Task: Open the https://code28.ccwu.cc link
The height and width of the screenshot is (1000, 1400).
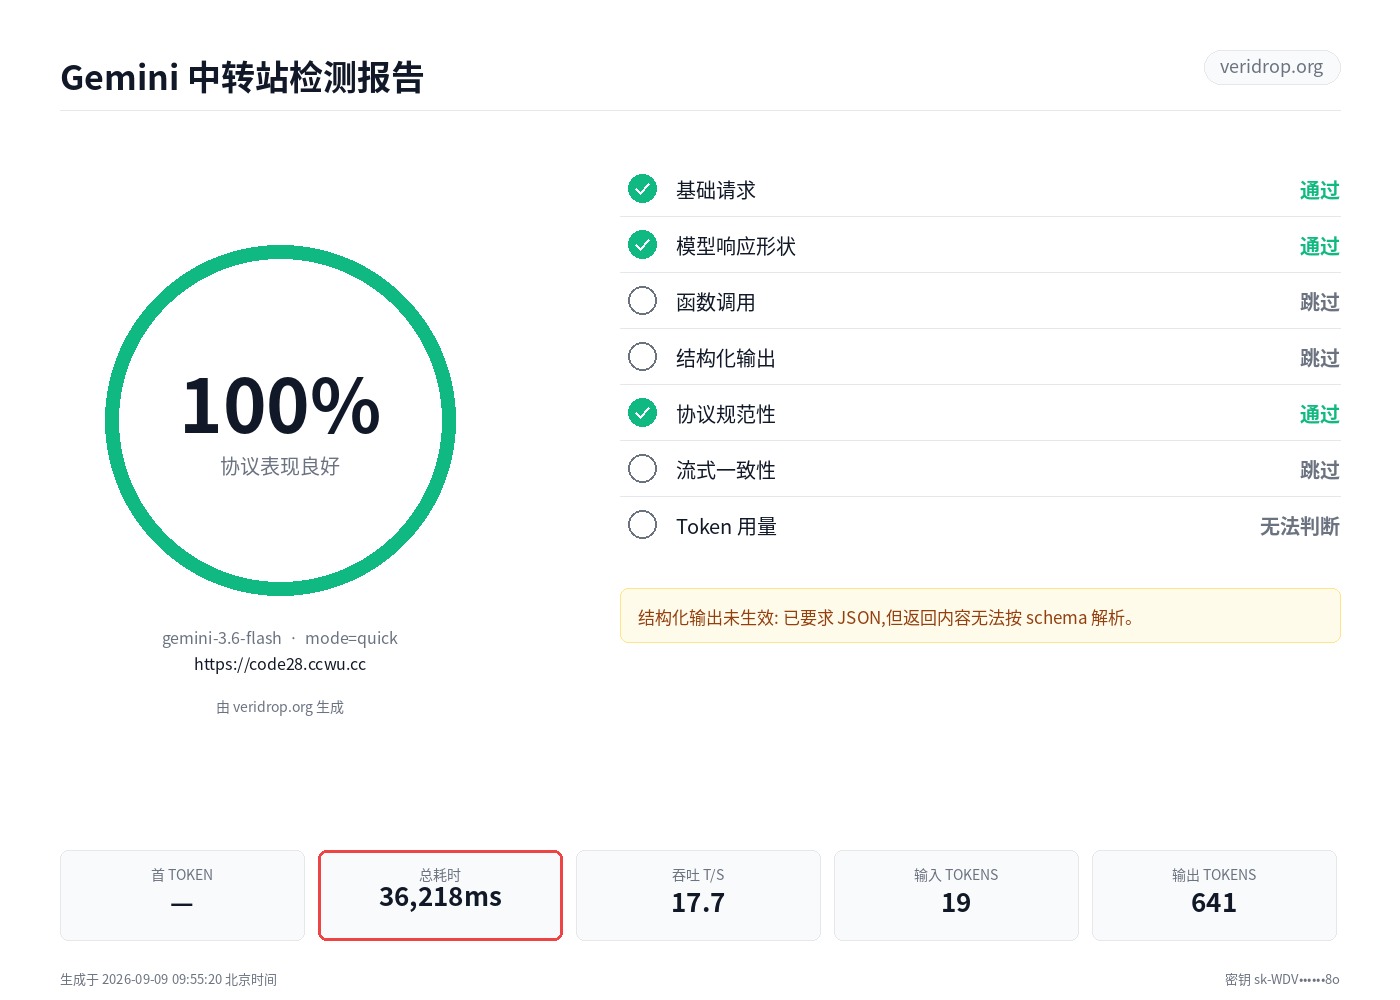Action: click(x=280, y=664)
